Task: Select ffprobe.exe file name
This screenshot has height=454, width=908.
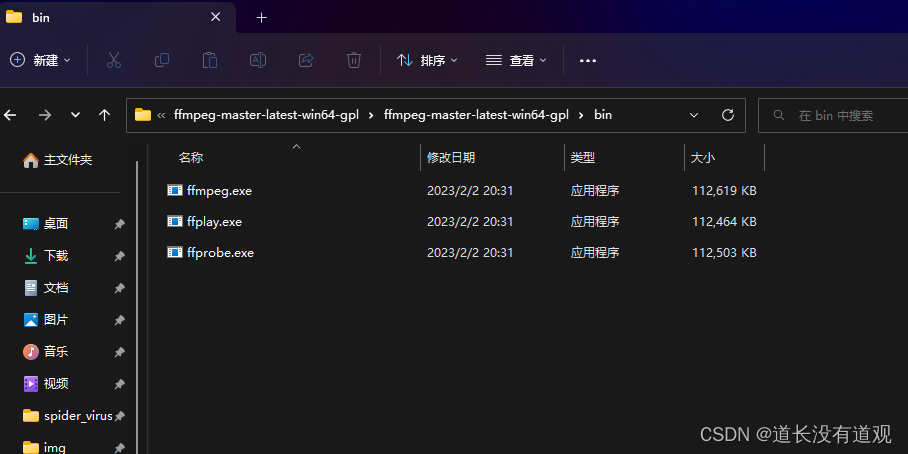Action: pos(221,253)
